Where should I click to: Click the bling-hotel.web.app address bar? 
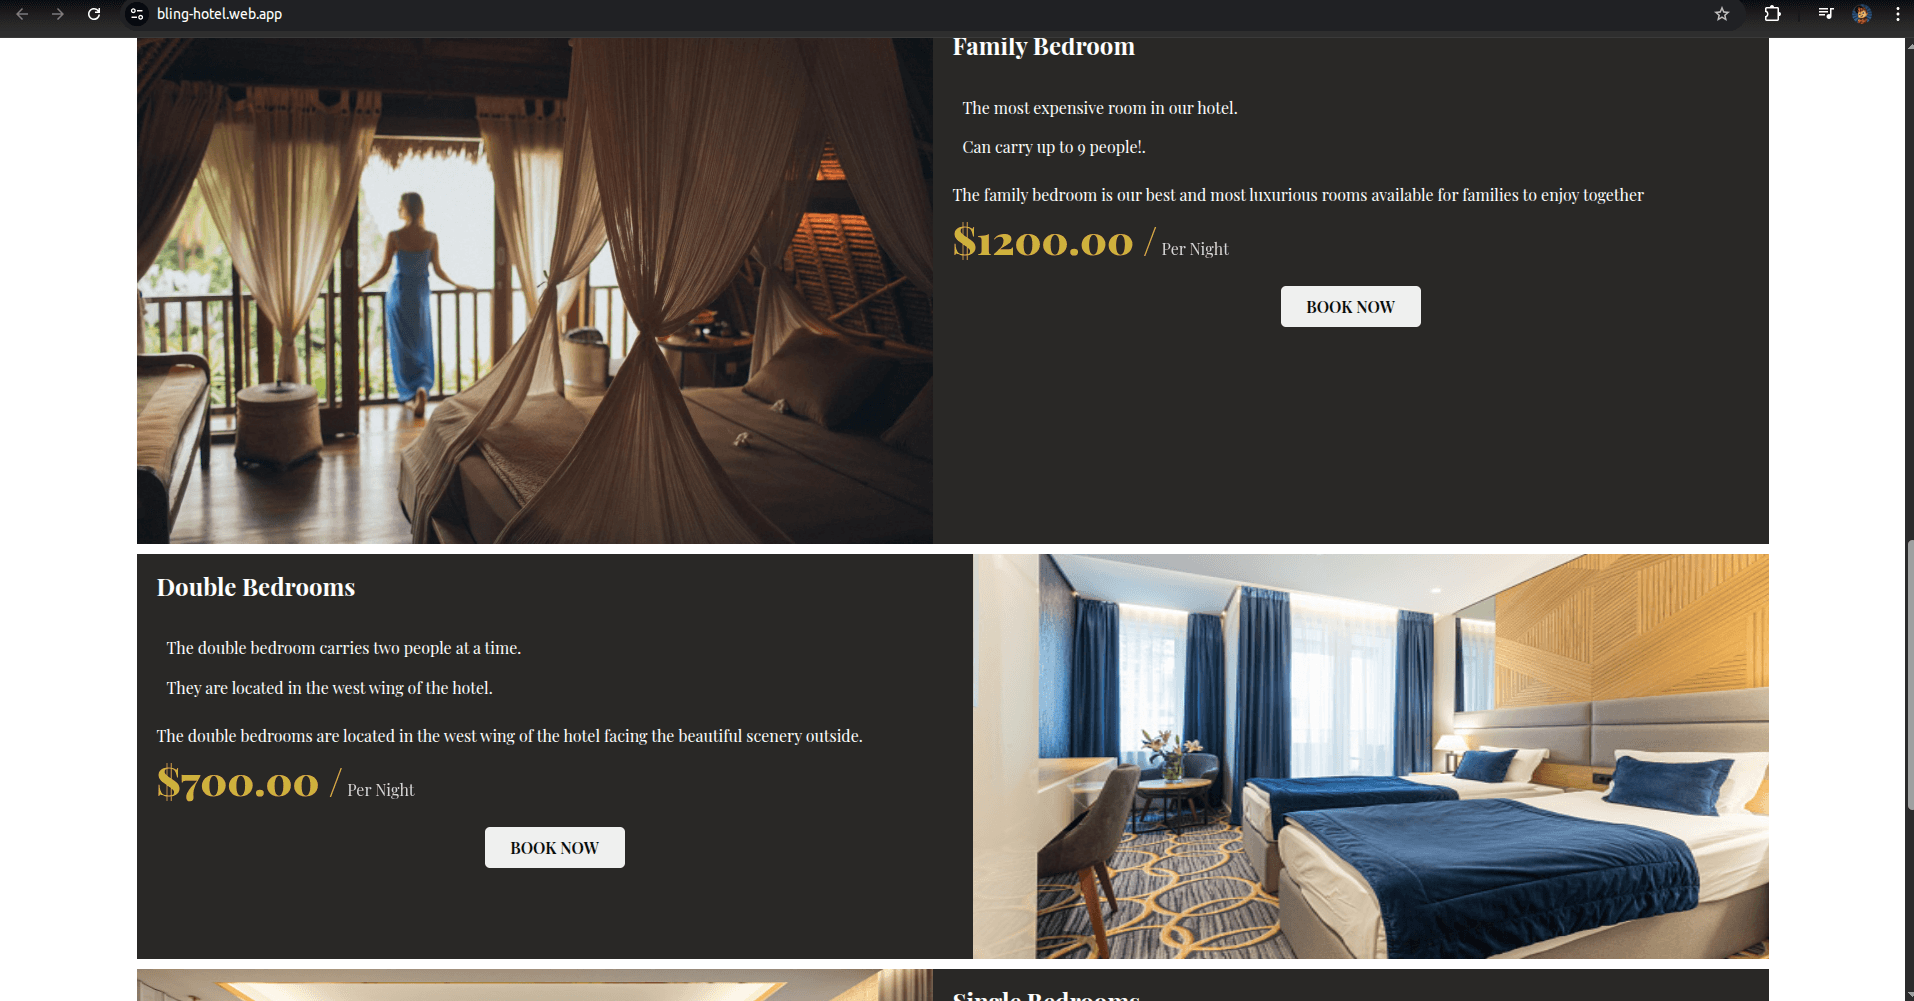[900, 14]
